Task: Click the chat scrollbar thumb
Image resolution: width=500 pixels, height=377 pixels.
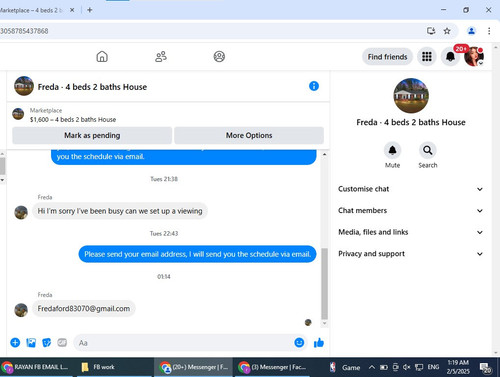Action: [x=324, y=284]
